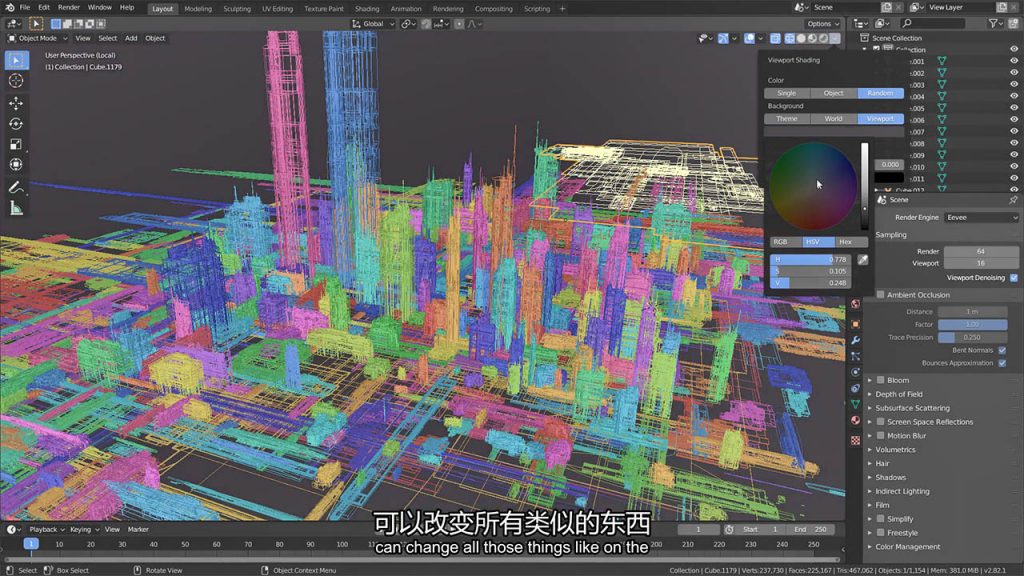Viewport: 1024px width, 576px height.
Task: Hide the object in outliner row .003
Action: point(1014,85)
